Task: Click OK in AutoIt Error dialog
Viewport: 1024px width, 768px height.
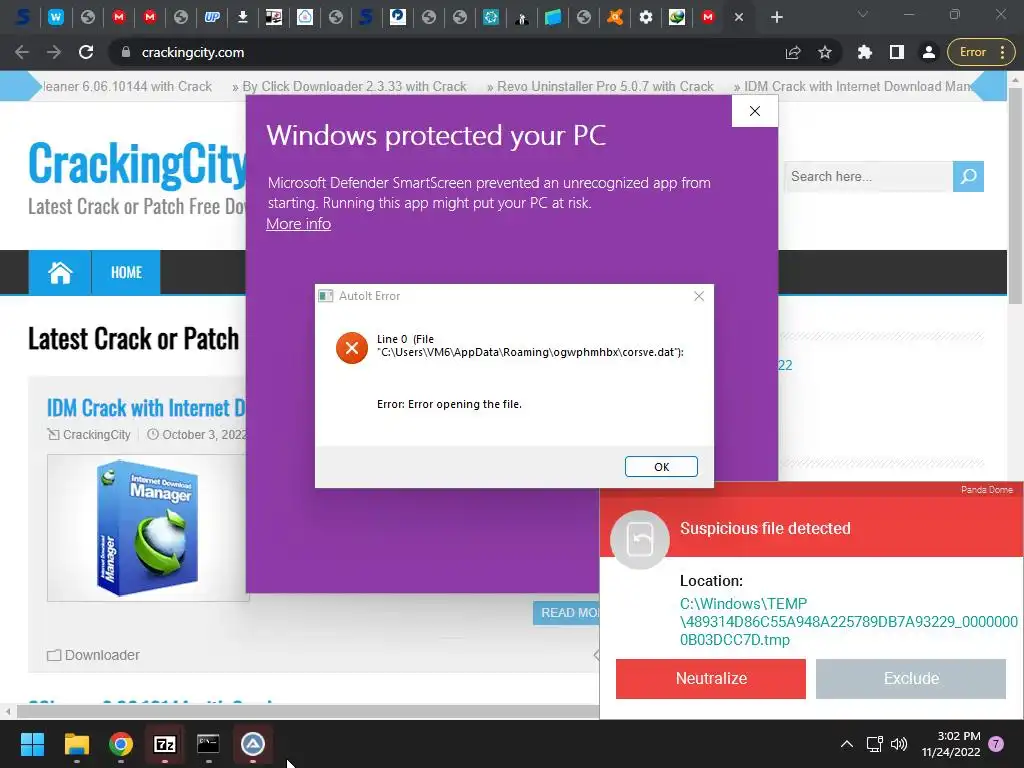Action: 661,466
